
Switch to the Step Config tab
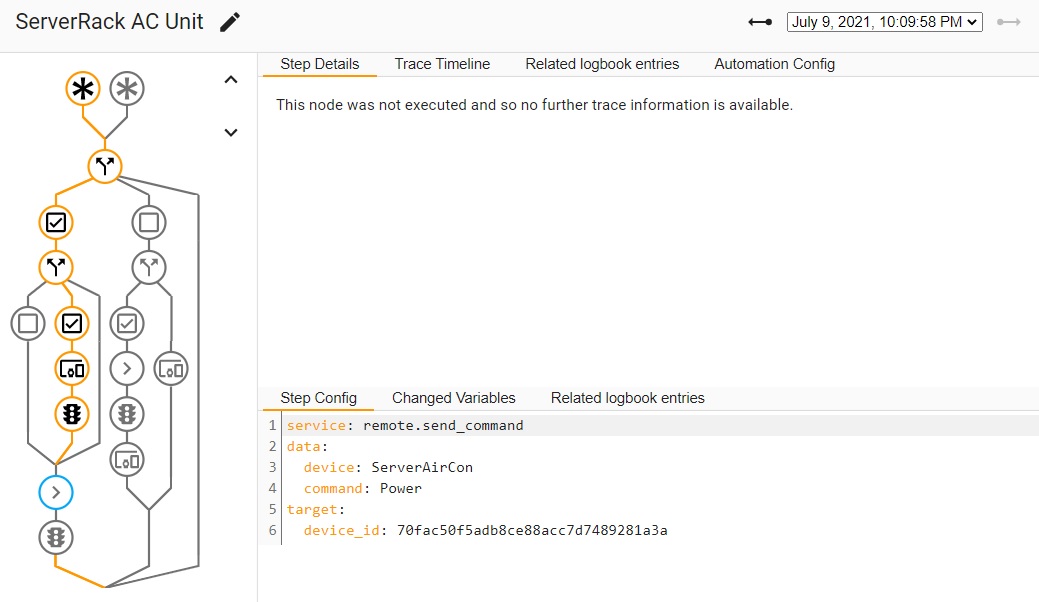click(318, 398)
